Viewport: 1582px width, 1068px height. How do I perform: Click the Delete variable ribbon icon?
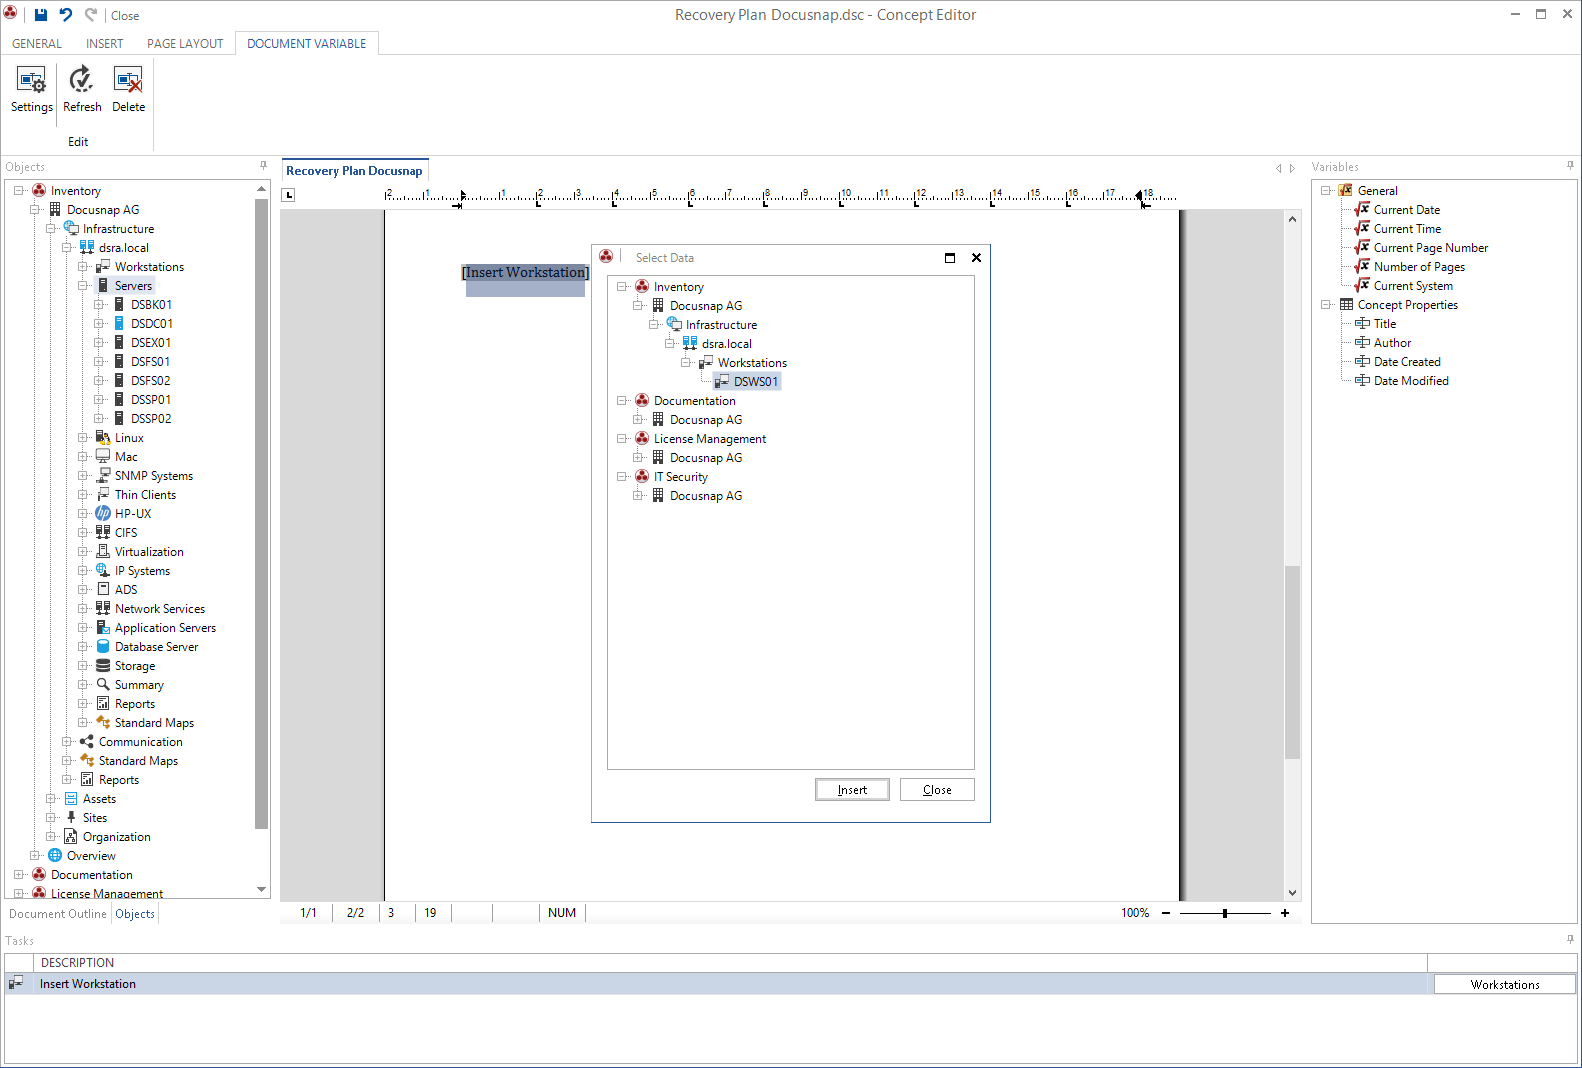[128, 89]
